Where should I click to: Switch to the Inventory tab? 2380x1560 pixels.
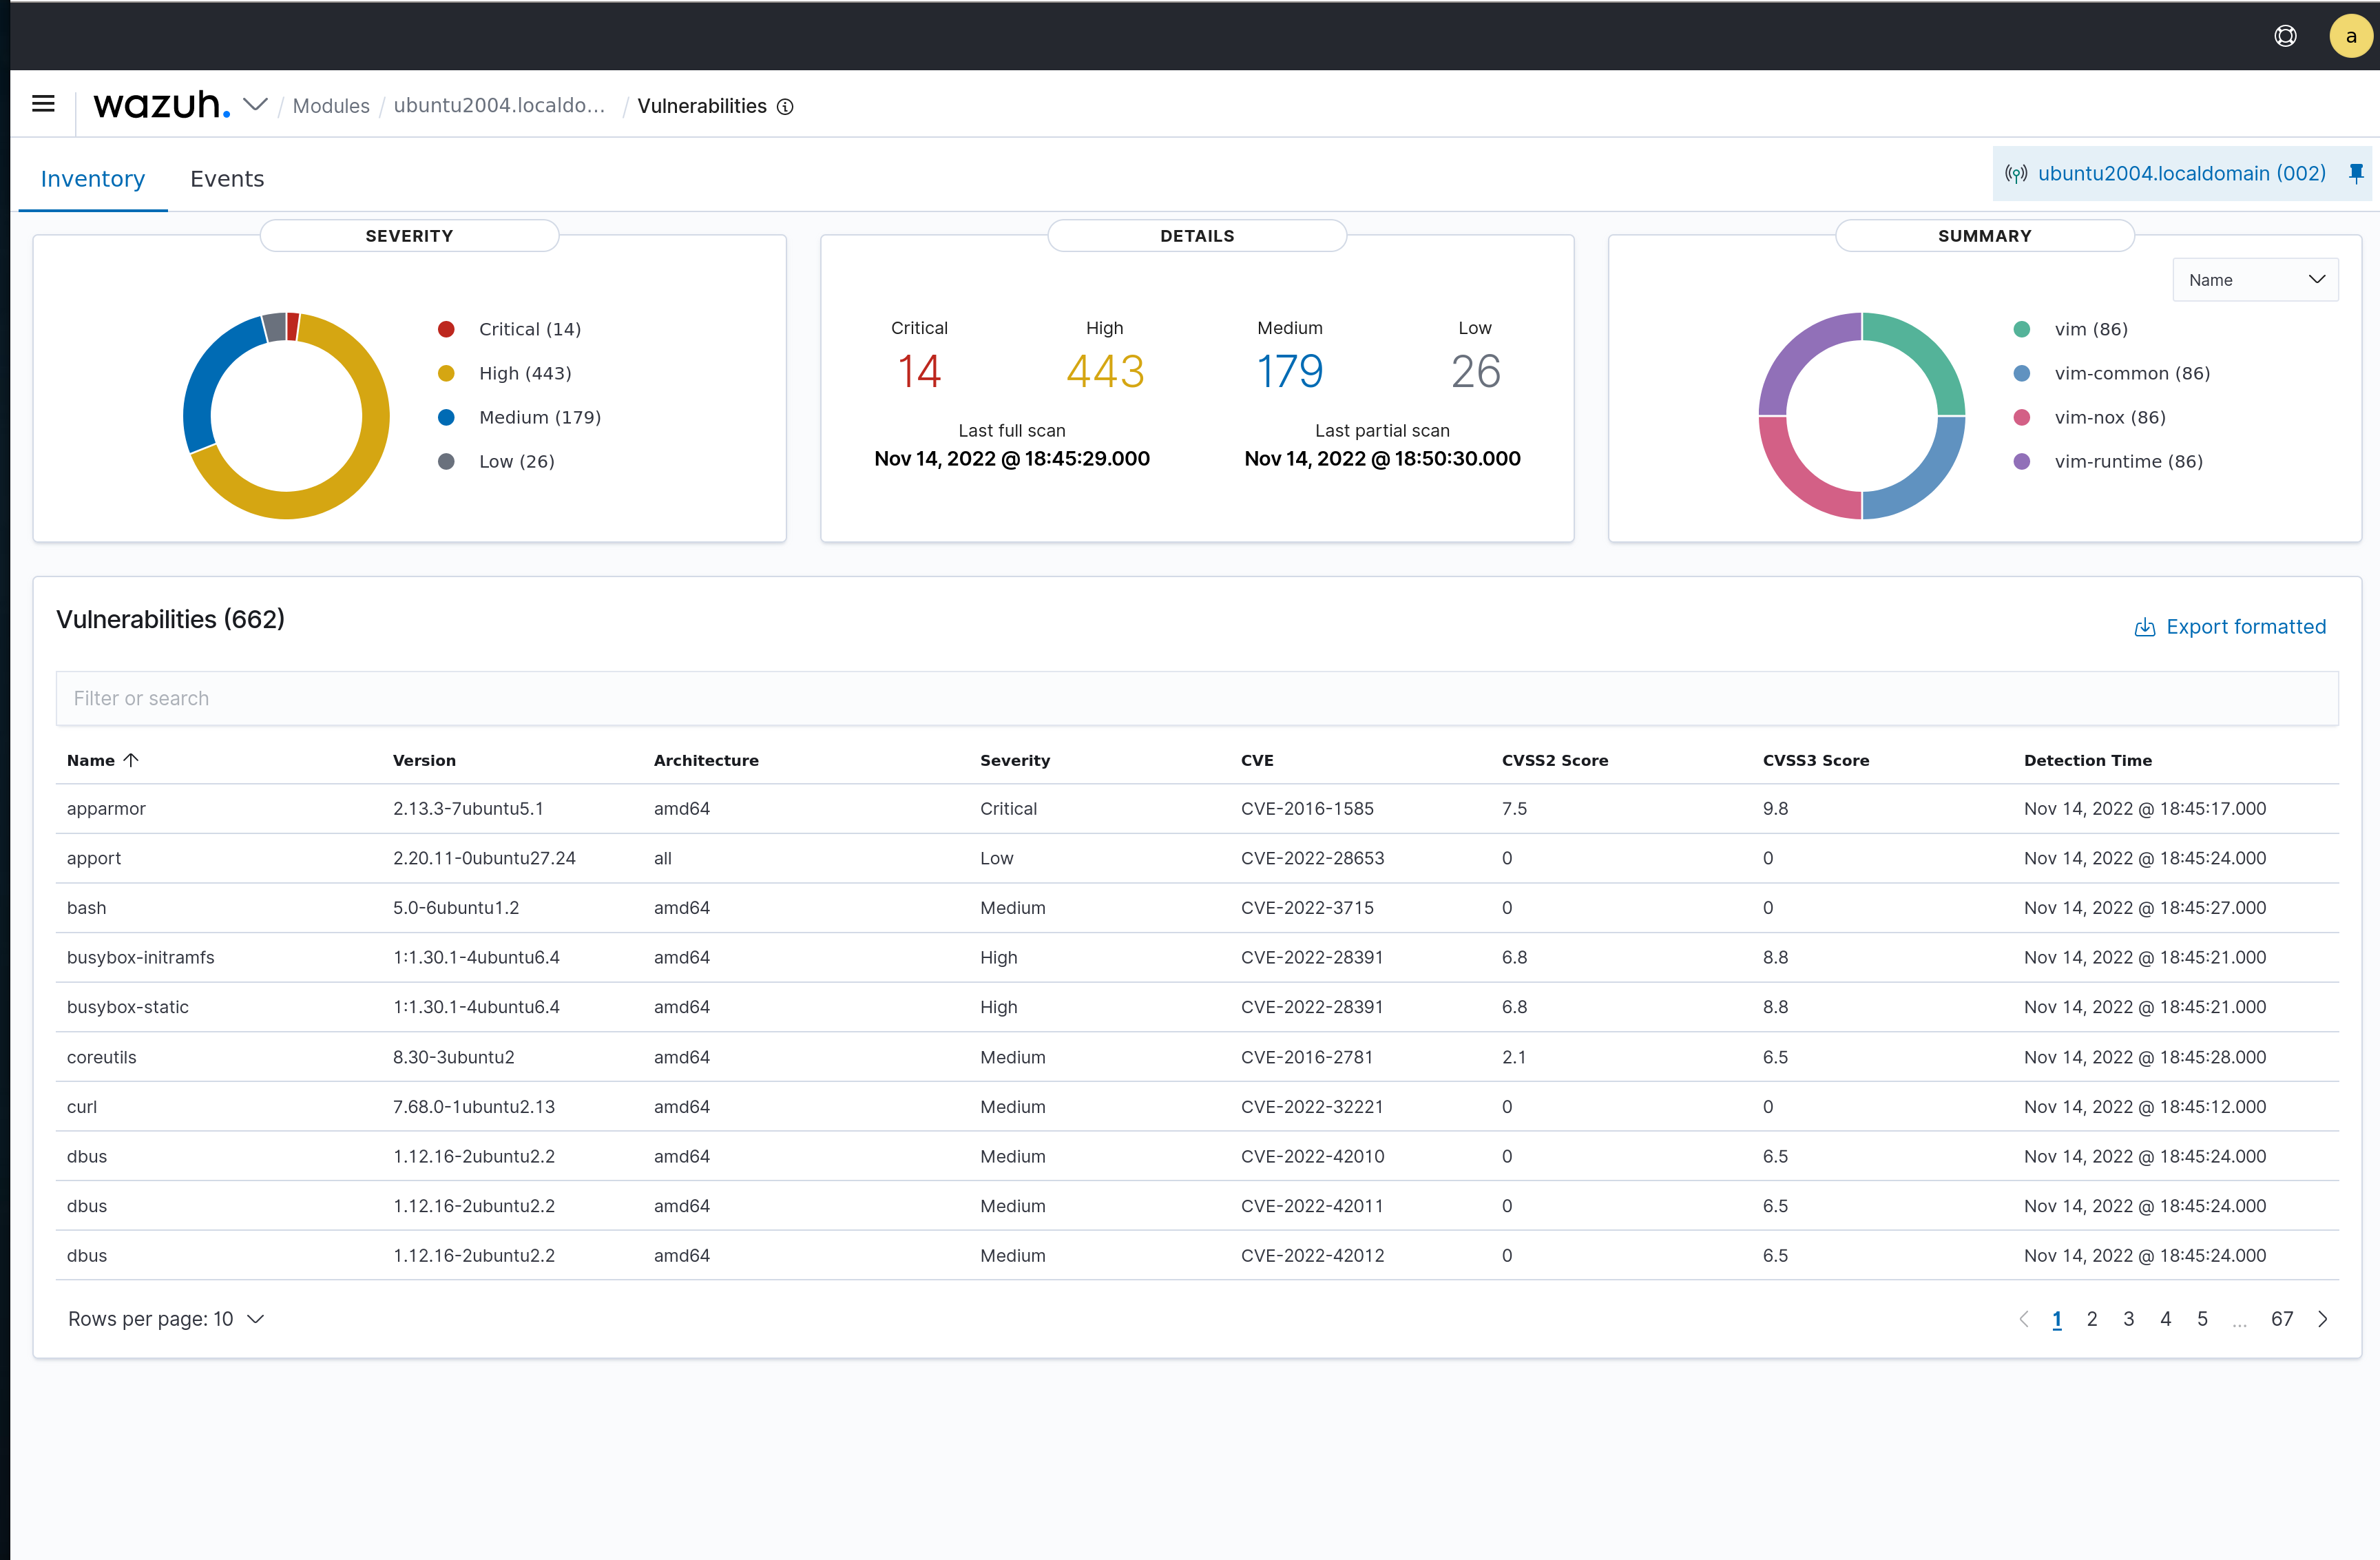93,179
